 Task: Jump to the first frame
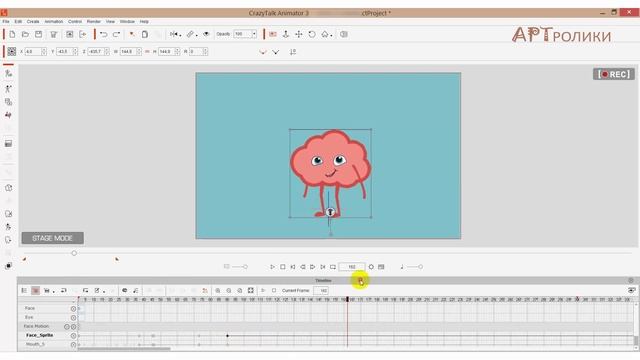pyautogui.click(x=293, y=267)
